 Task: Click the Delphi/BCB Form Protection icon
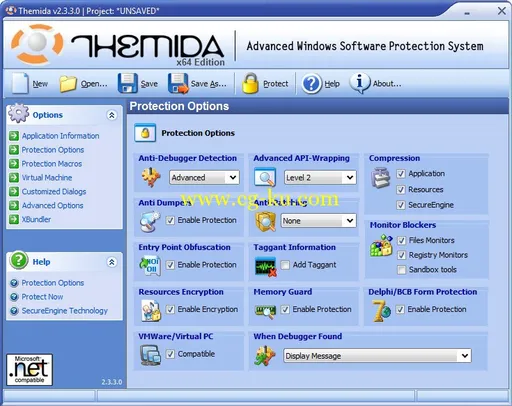point(381,311)
